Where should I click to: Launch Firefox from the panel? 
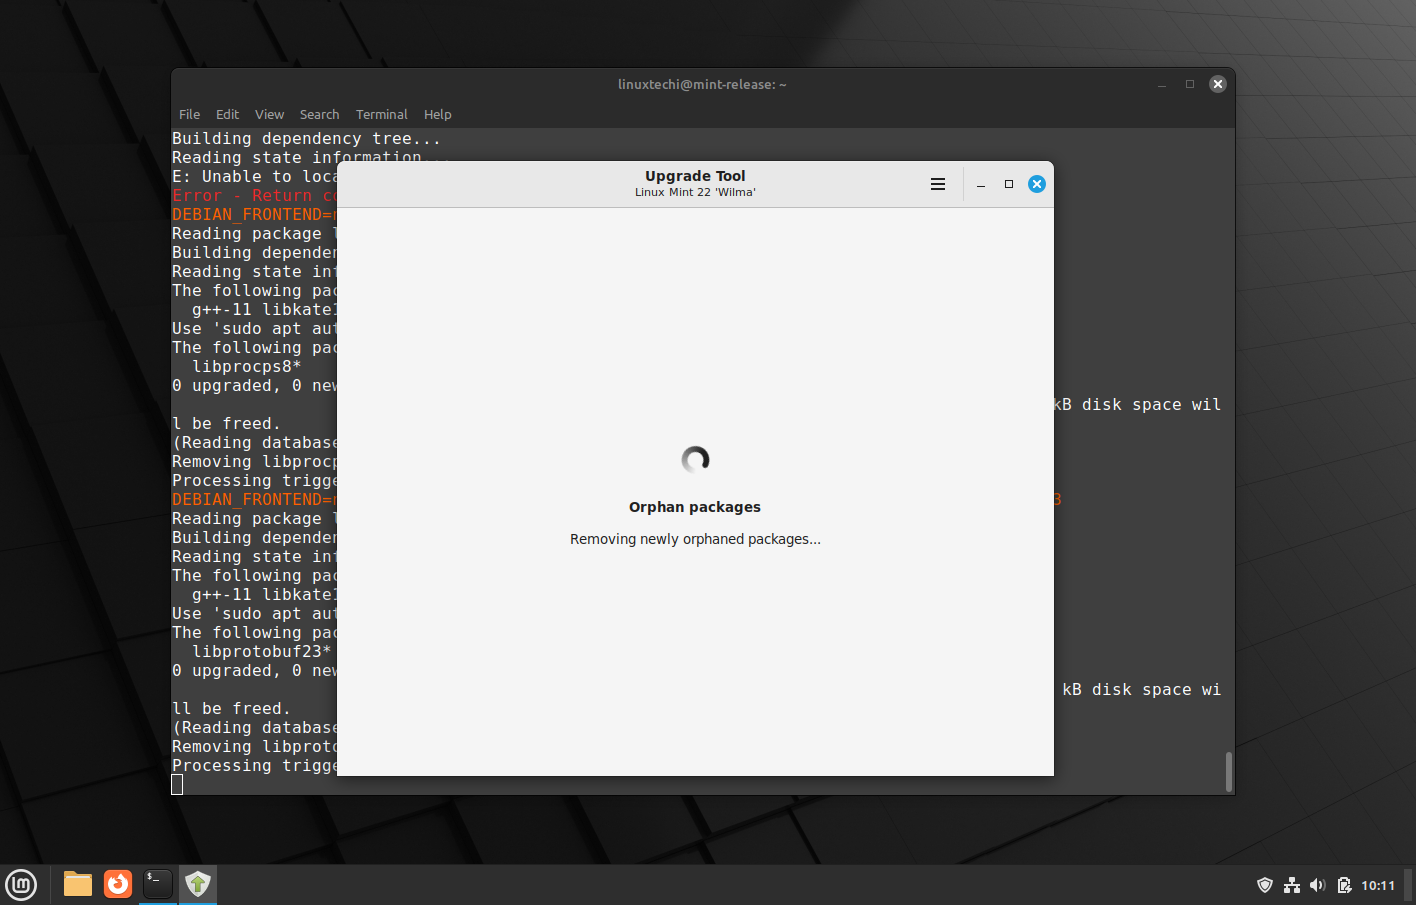tap(118, 884)
